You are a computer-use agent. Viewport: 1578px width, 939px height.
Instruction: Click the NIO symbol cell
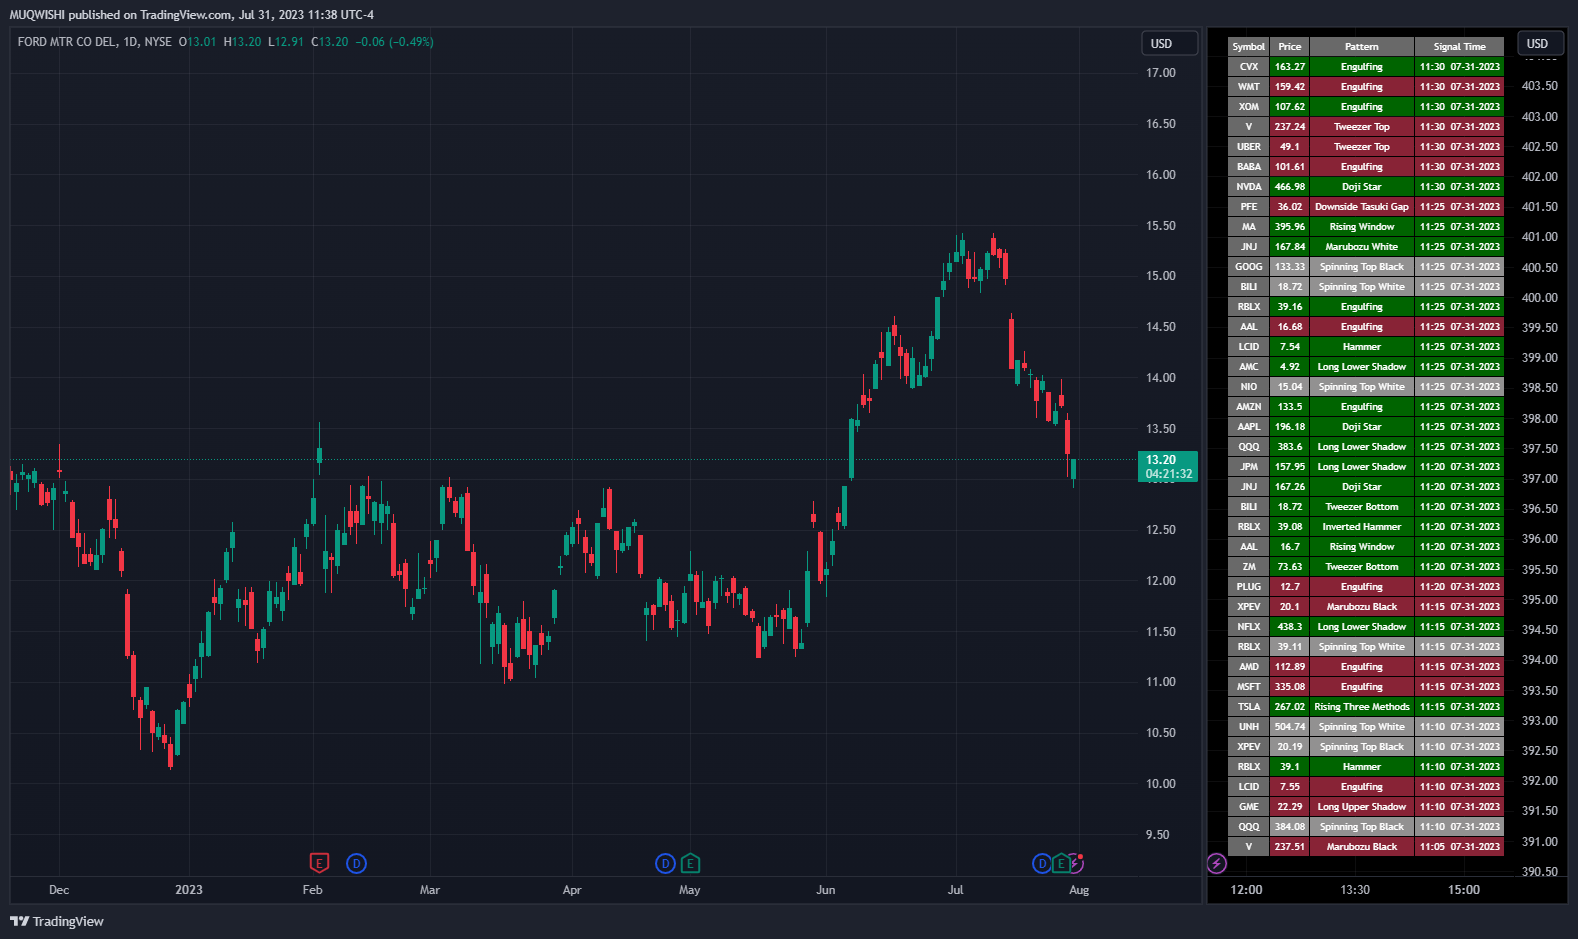(1249, 387)
